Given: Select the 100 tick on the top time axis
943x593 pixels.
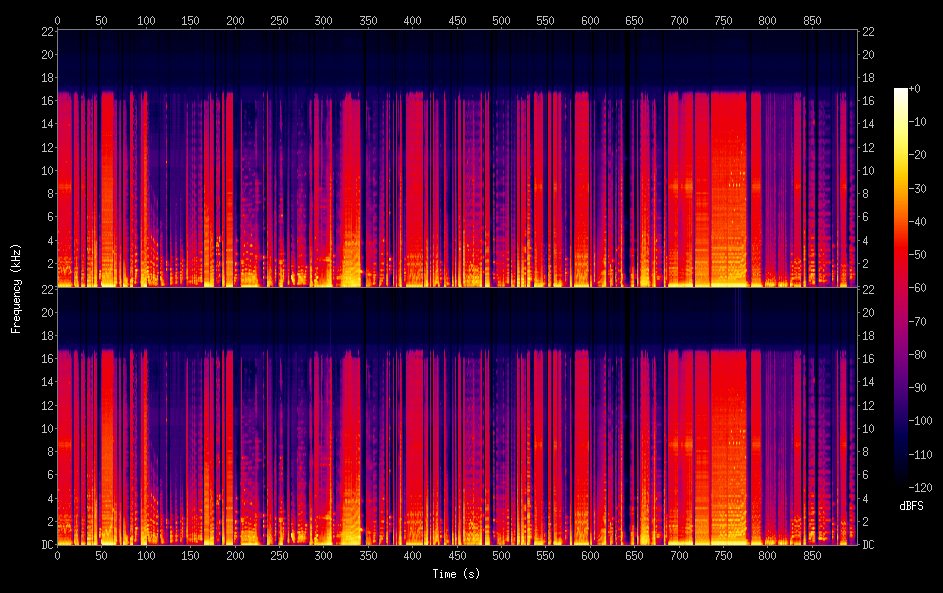Looking at the screenshot, I should [x=146, y=20].
